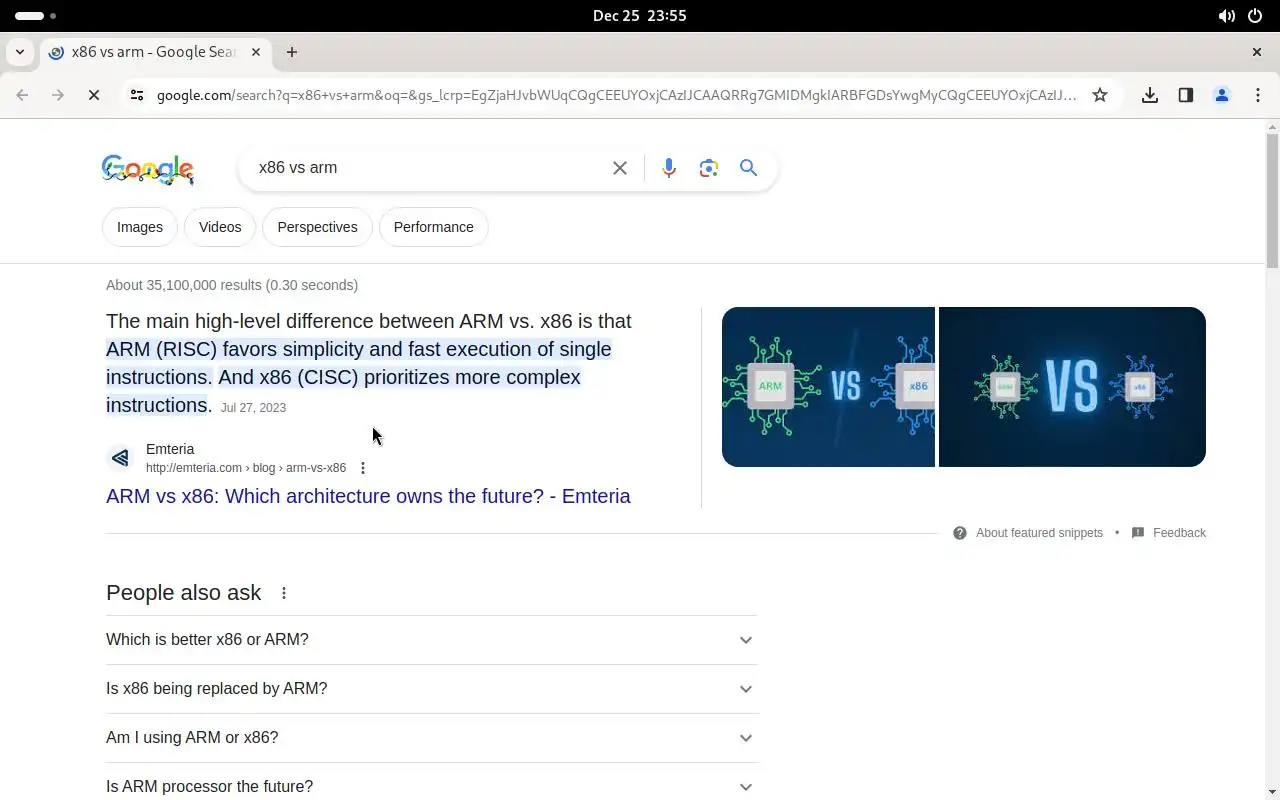Open the system volume icon
Screen dimensions: 1280x800
(1226, 16)
